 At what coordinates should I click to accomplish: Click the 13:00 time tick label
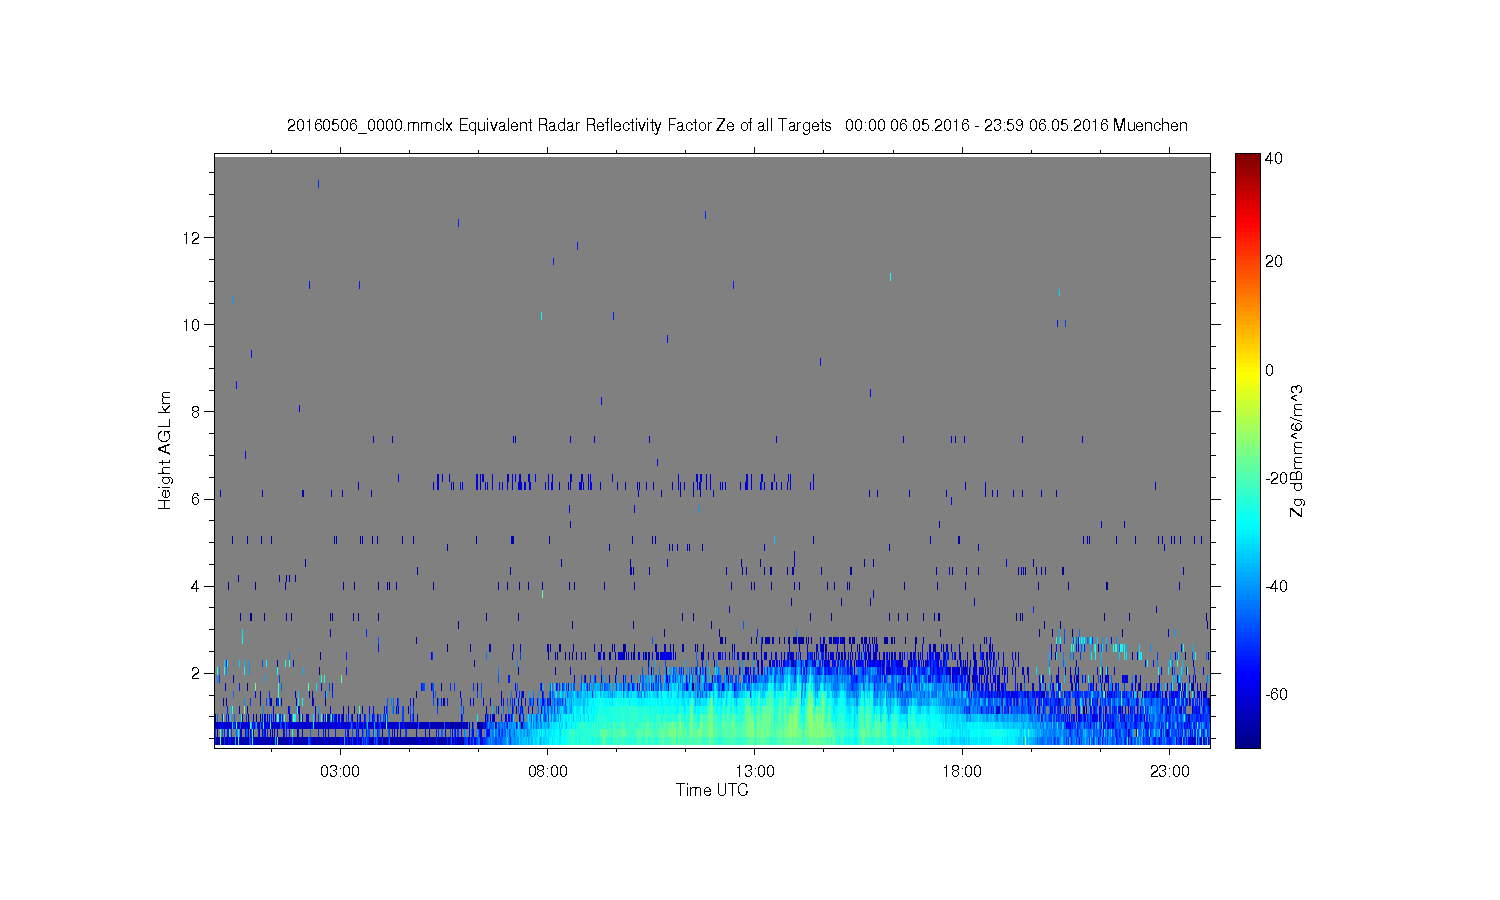click(x=755, y=772)
